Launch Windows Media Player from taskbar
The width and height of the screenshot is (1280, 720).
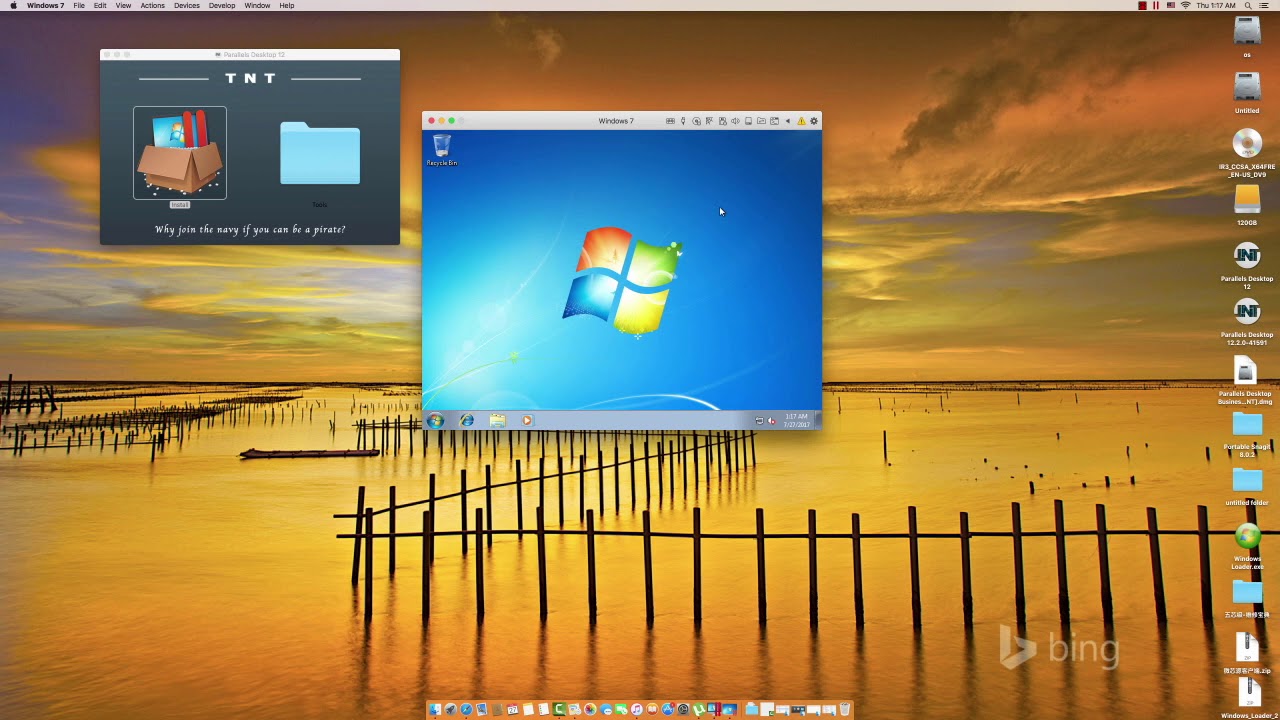click(527, 421)
